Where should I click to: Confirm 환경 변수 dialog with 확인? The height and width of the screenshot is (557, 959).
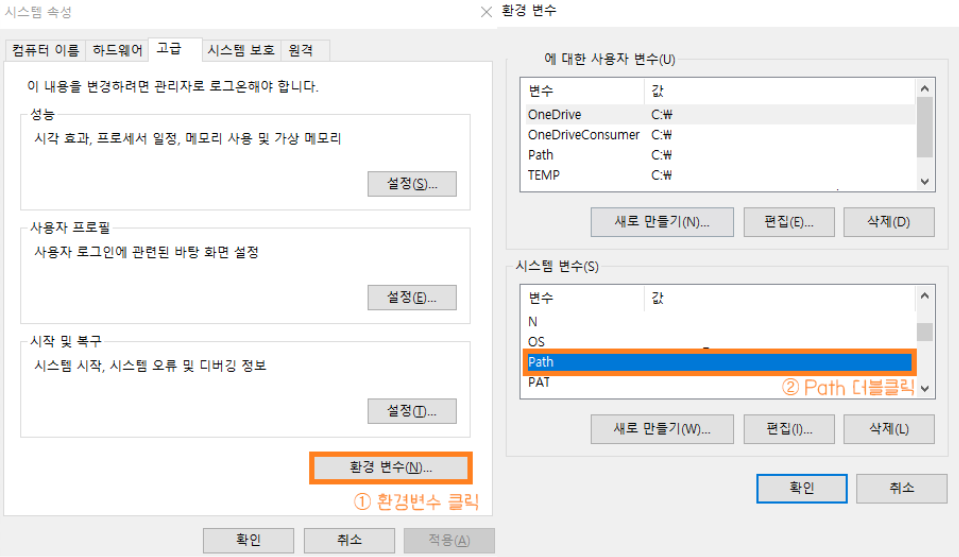[802, 489]
